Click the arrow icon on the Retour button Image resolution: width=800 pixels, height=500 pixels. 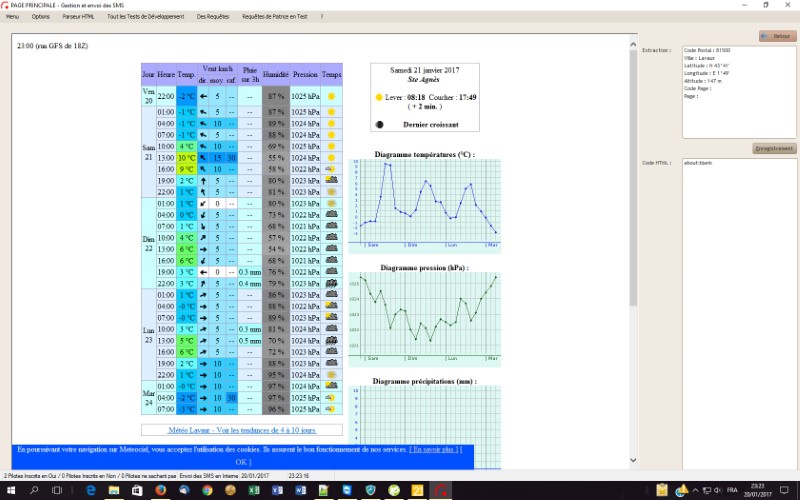[x=764, y=36]
